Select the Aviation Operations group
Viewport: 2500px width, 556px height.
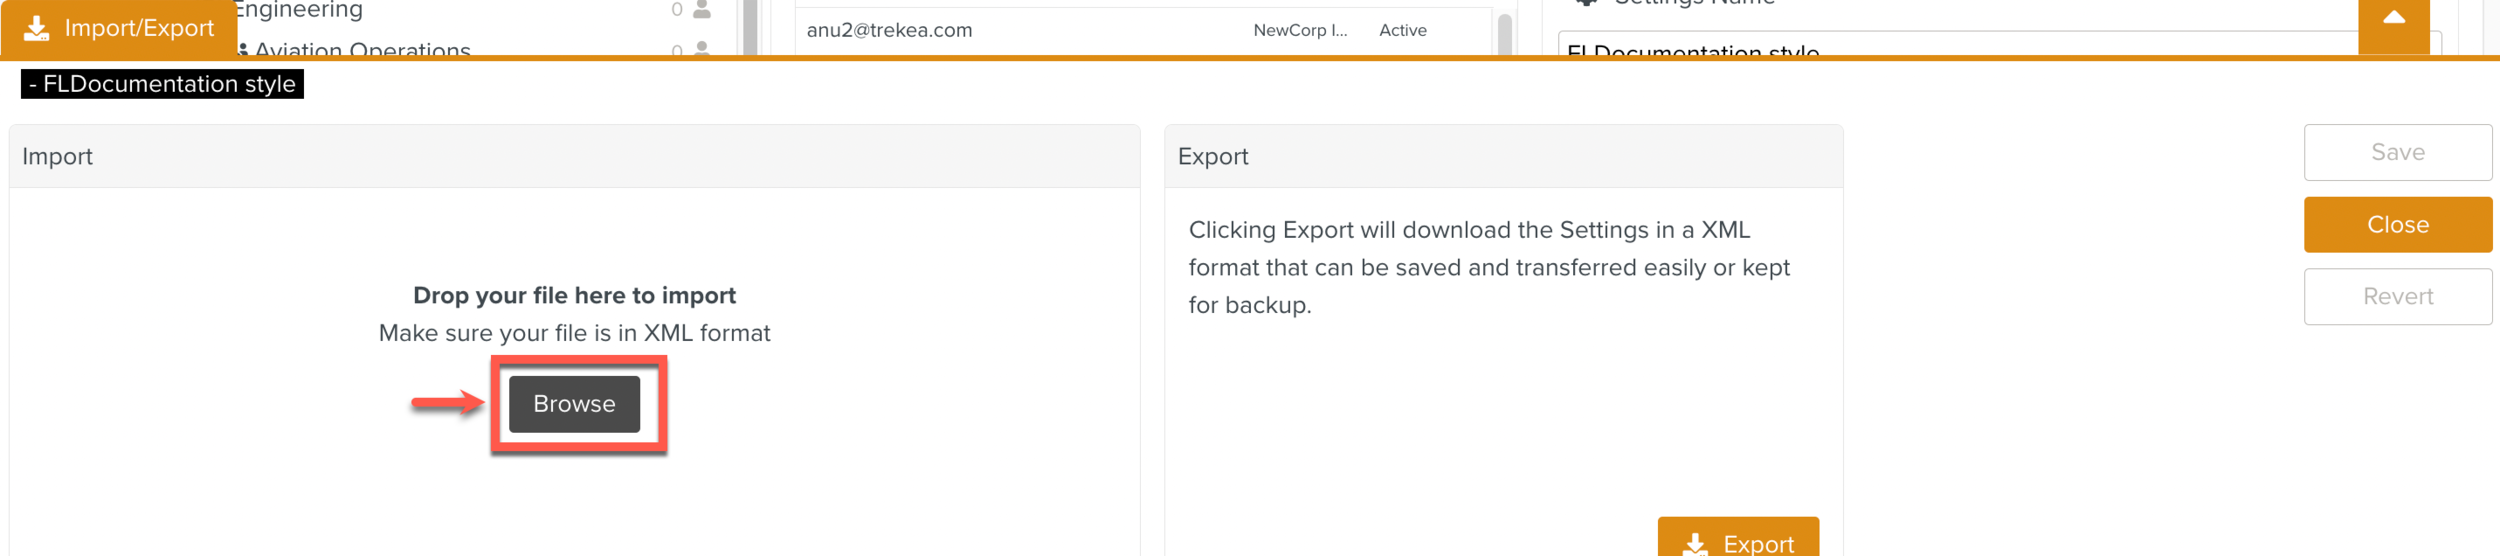[362, 49]
